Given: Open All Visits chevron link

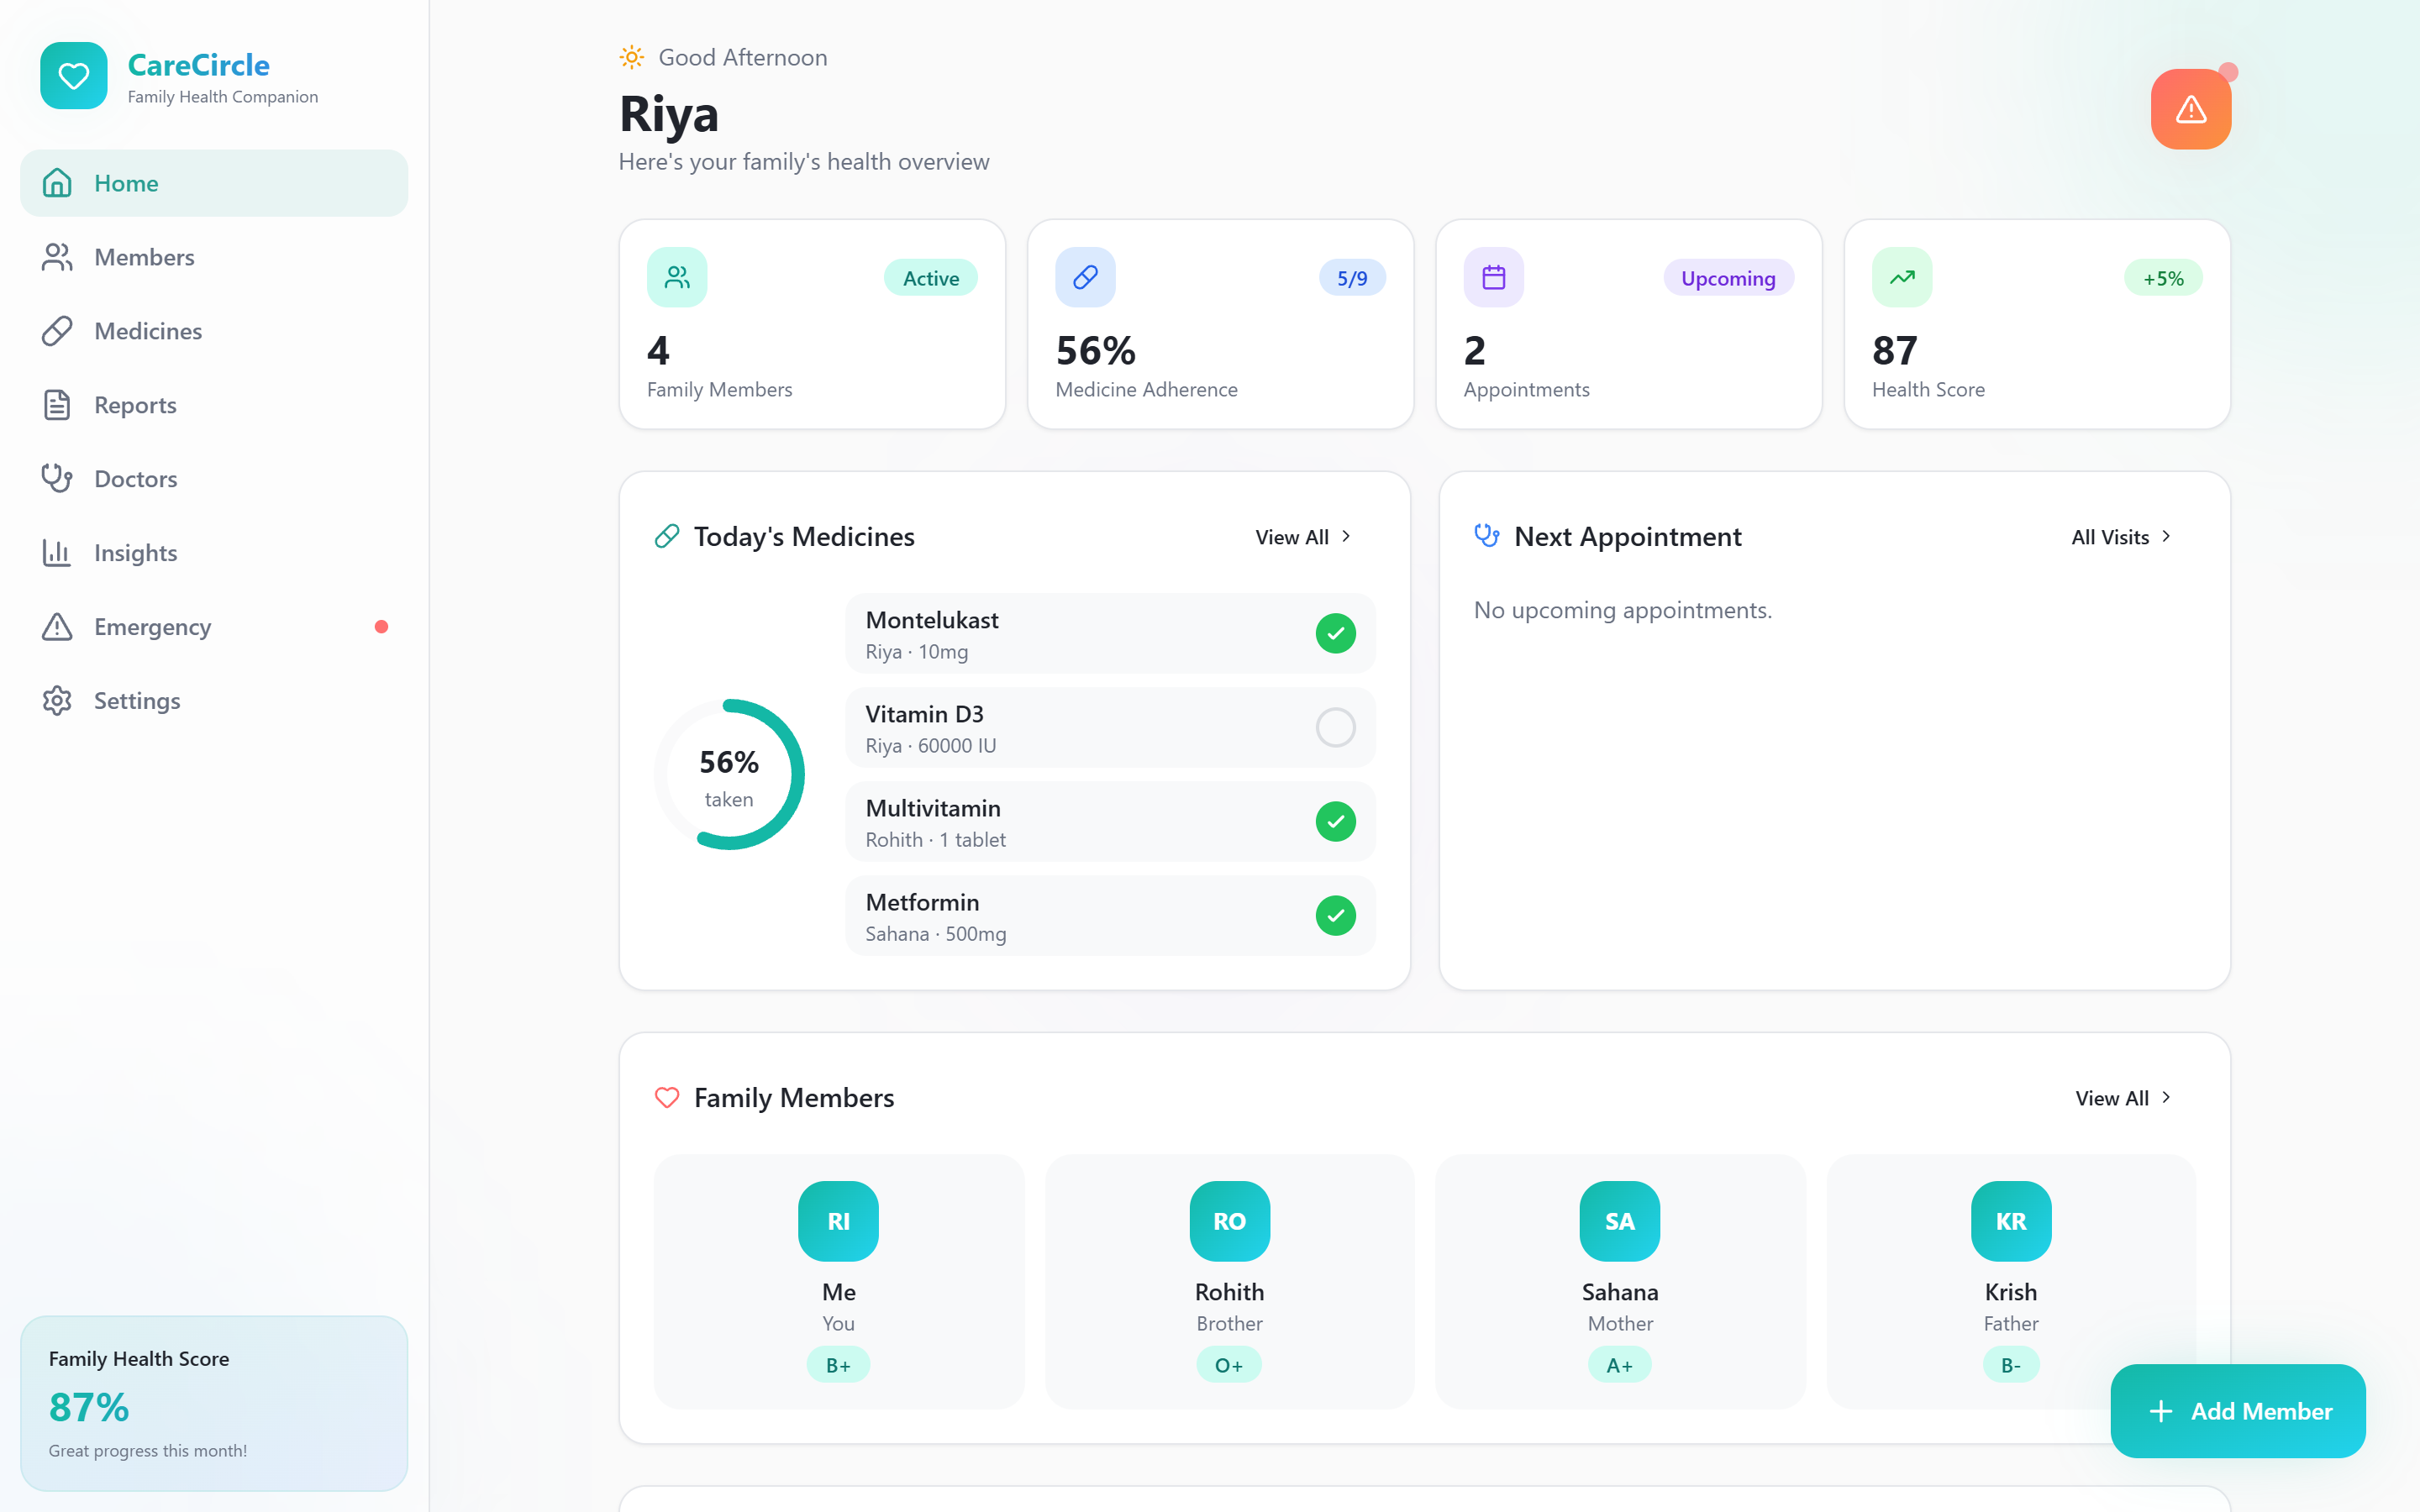Looking at the screenshot, I should click(x=2121, y=537).
